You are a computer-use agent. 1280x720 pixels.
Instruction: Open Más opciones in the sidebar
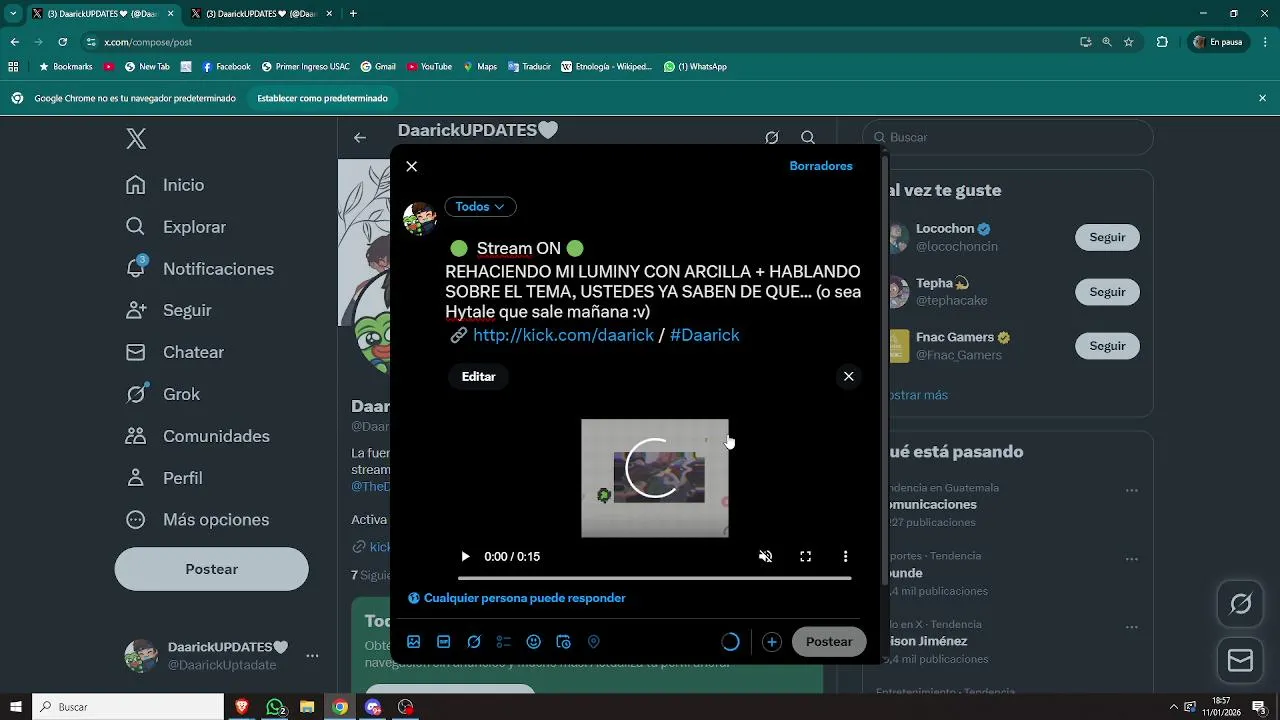pos(197,520)
